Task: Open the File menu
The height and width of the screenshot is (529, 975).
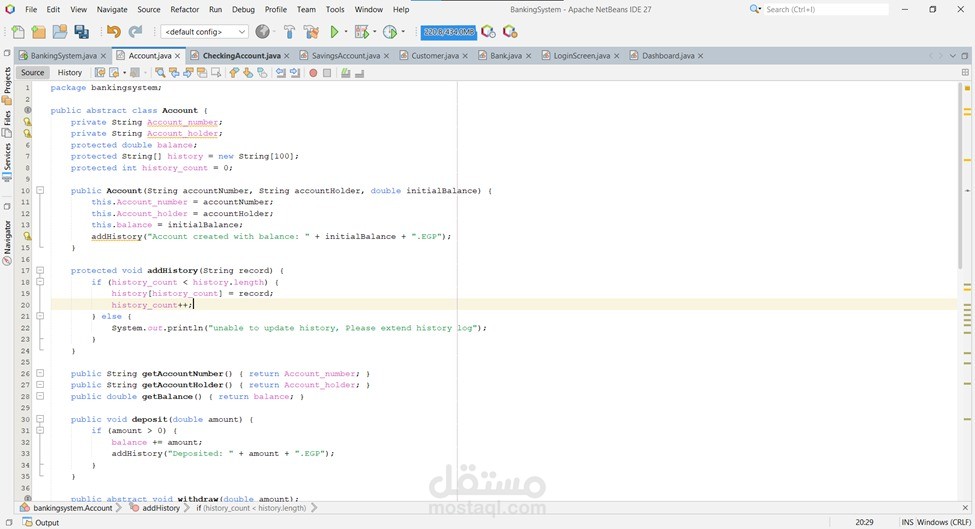Action: pyautogui.click(x=31, y=9)
